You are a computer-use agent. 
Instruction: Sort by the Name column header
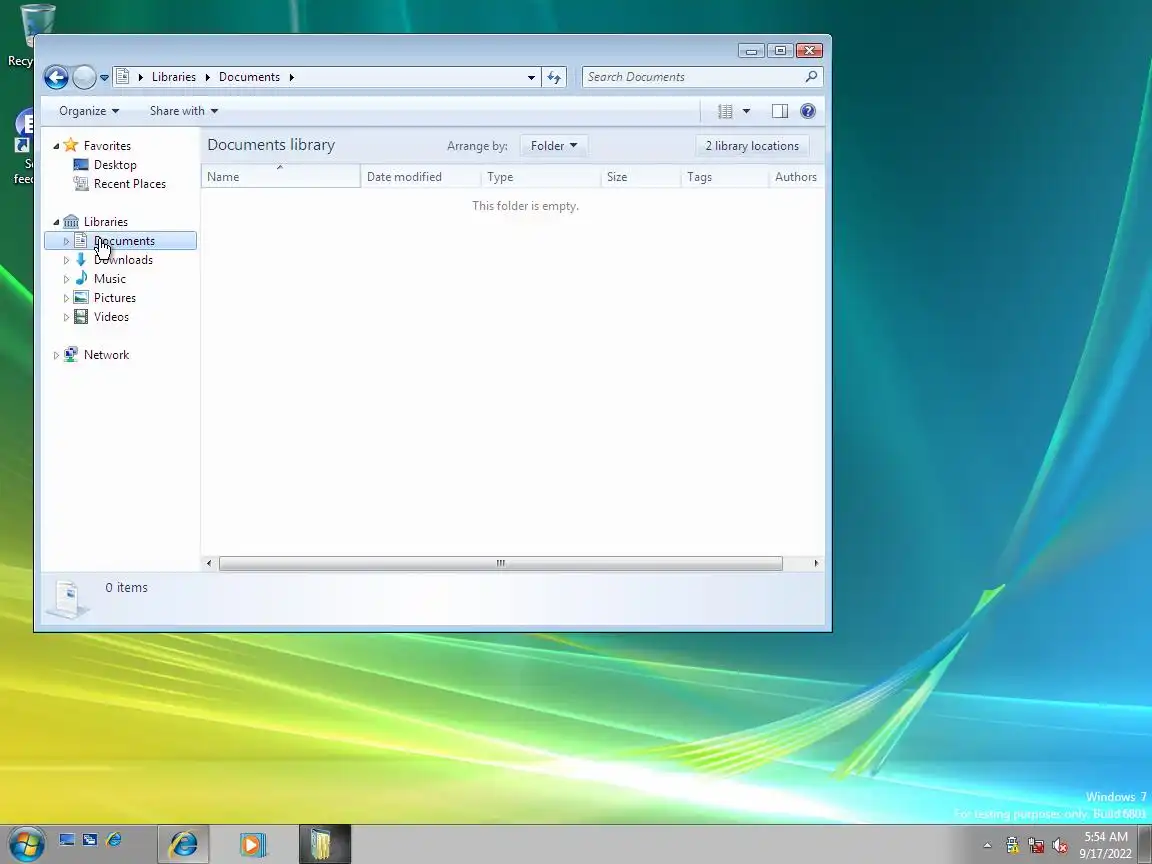[x=281, y=177]
